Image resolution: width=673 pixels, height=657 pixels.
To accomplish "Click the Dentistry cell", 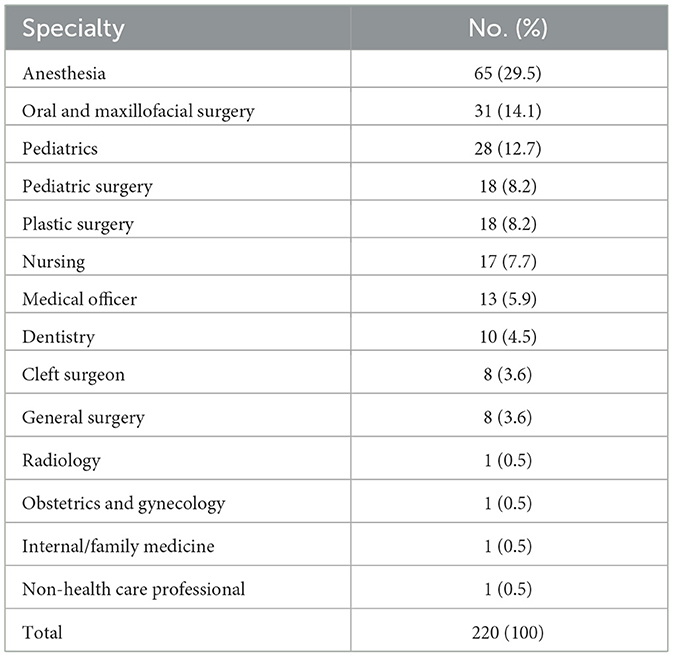I will [57, 335].
